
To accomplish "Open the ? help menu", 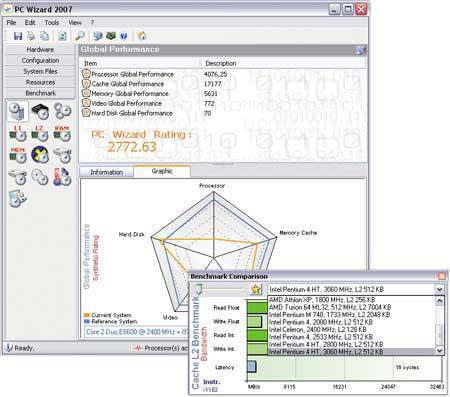I will click(92, 23).
